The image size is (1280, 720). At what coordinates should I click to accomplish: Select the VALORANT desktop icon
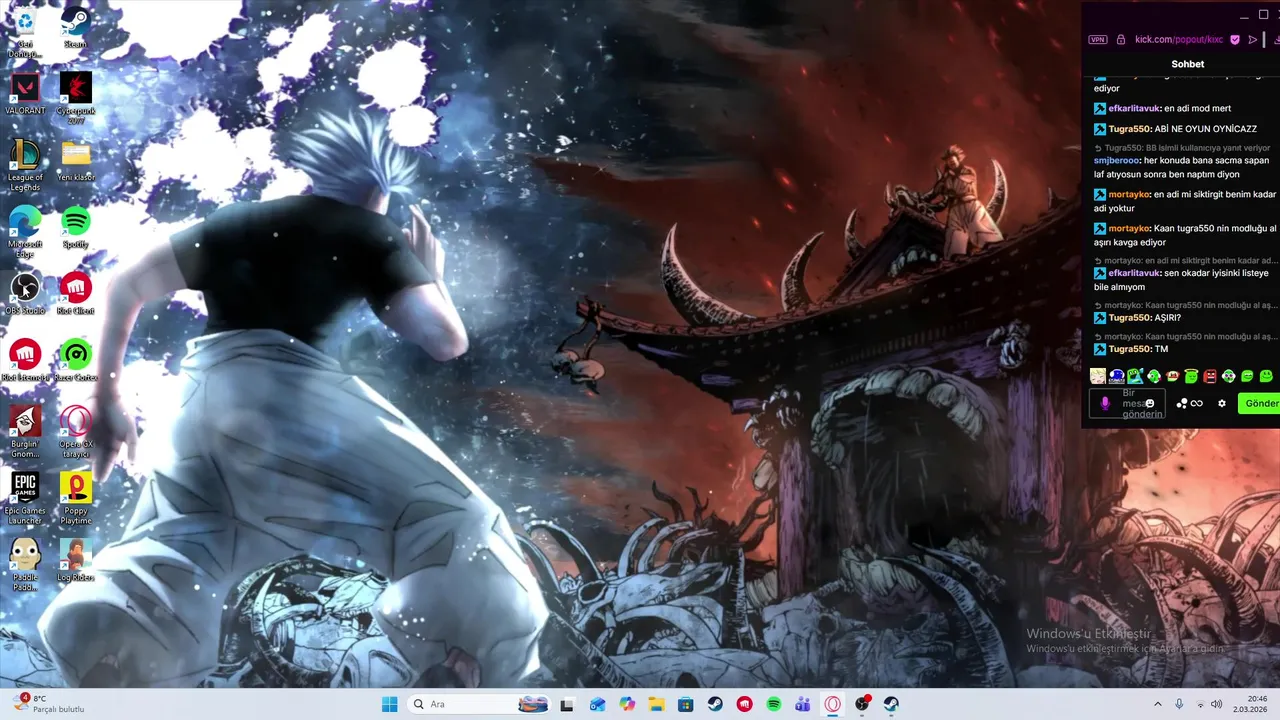(24, 94)
